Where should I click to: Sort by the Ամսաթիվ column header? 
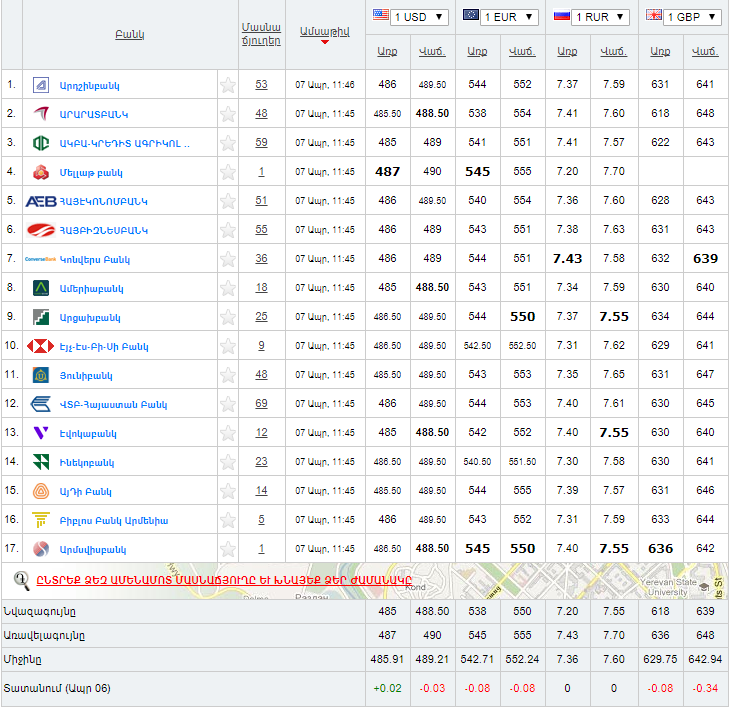click(x=325, y=30)
